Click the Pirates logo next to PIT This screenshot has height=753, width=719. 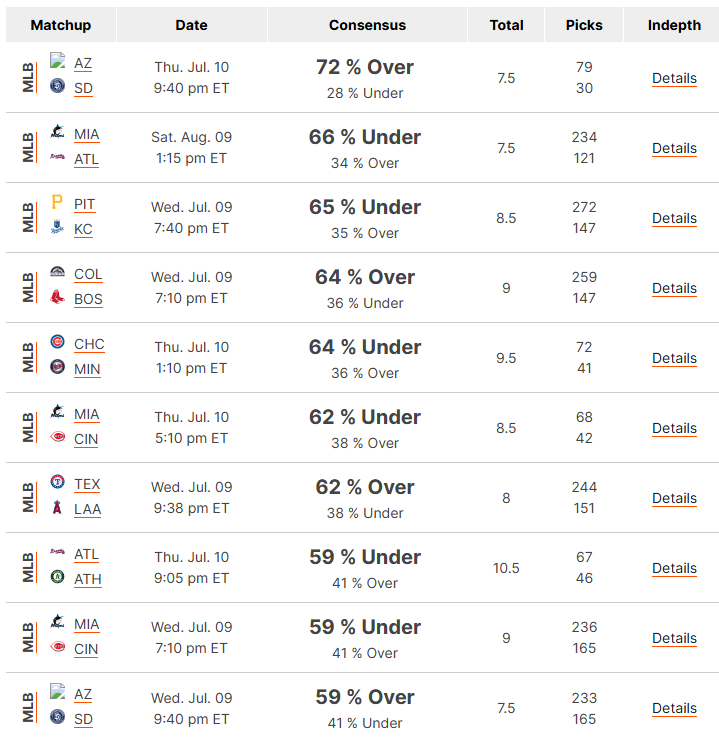point(57,202)
